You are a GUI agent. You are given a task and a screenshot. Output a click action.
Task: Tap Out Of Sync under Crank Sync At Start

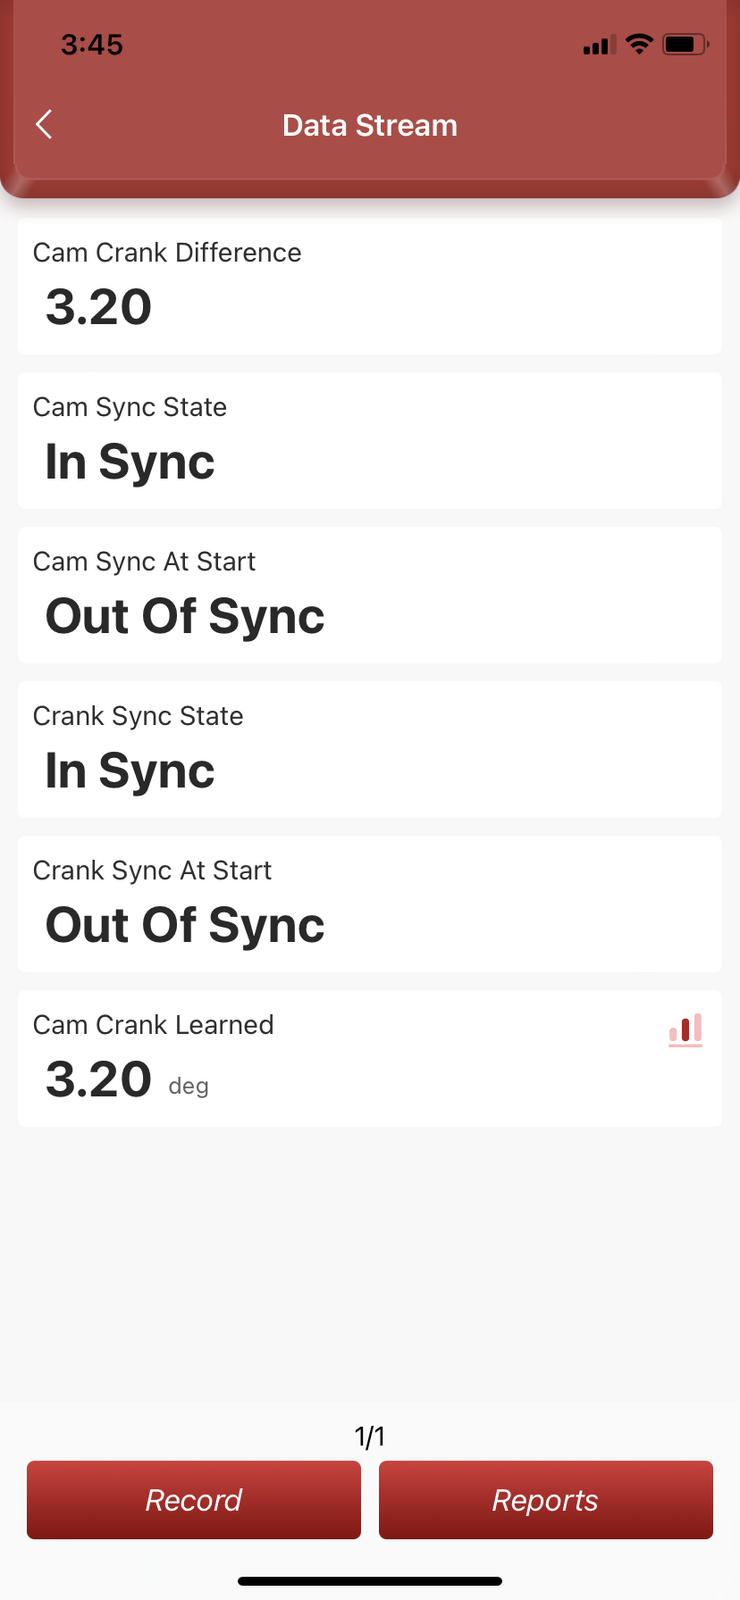(x=185, y=925)
